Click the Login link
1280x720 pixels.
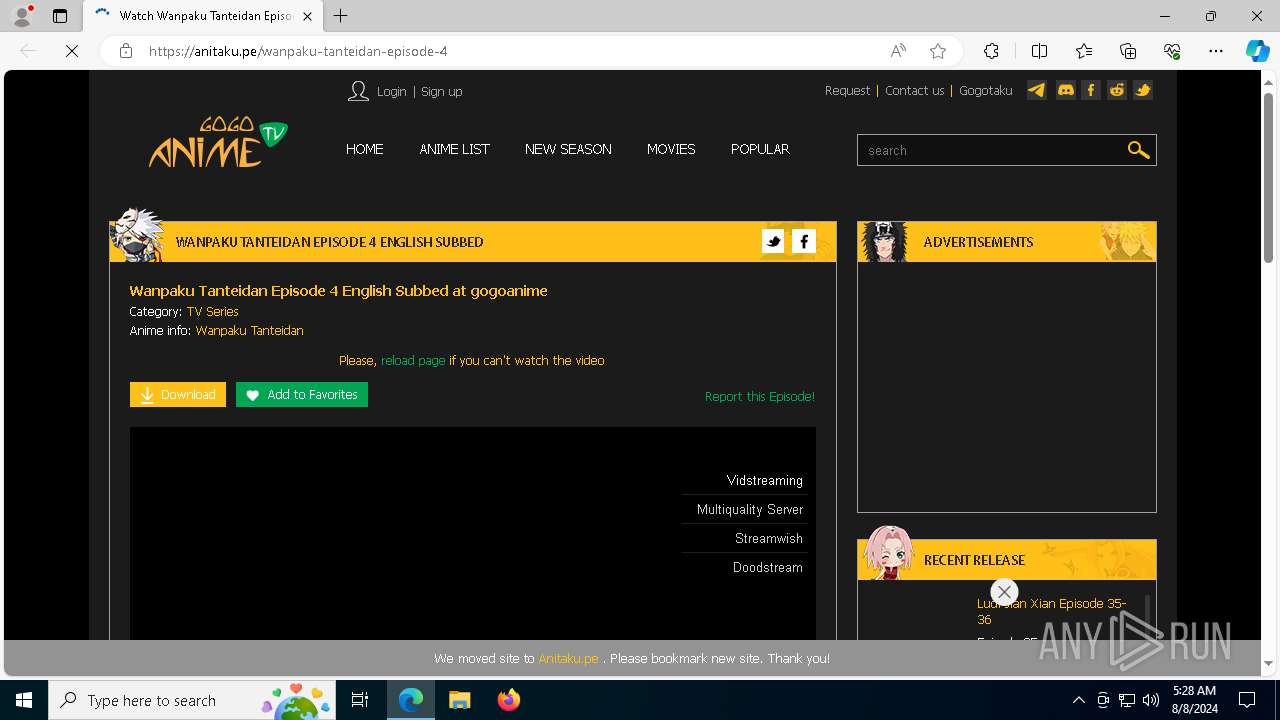pyautogui.click(x=392, y=91)
